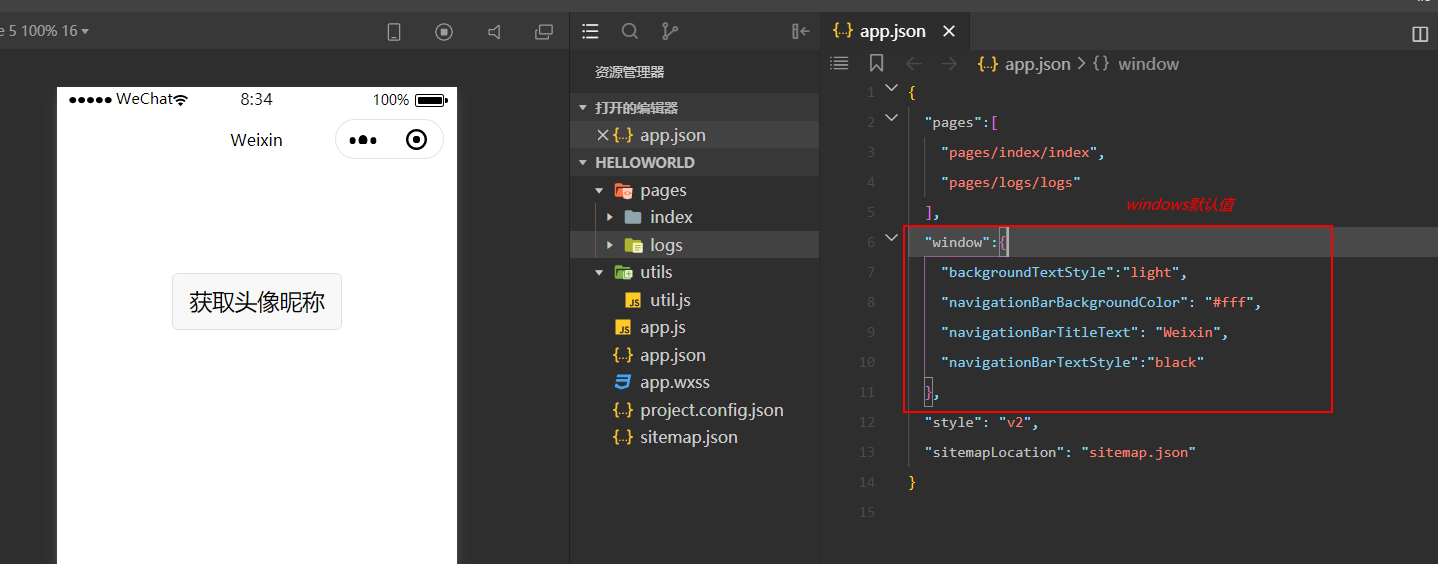Click the phone device icon in simulator toolbar
Screen dimensions: 1438x564
(394, 32)
